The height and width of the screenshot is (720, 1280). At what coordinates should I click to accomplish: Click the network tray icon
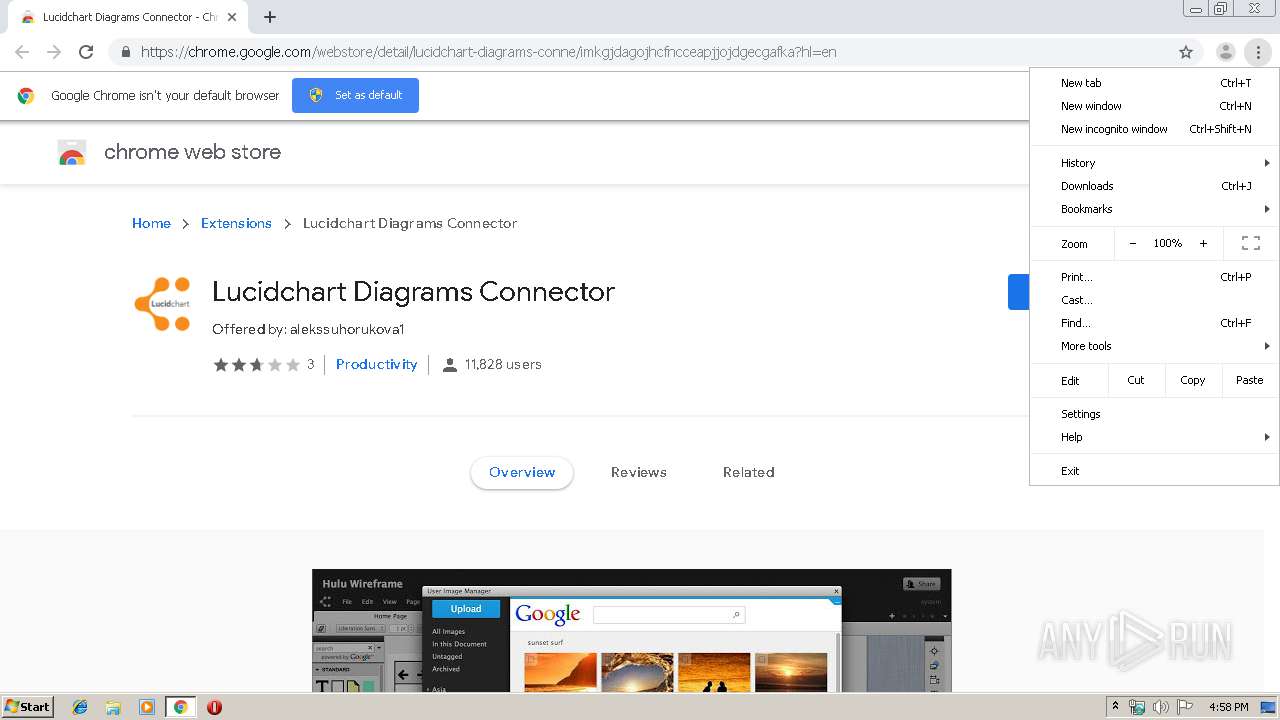coord(1137,707)
